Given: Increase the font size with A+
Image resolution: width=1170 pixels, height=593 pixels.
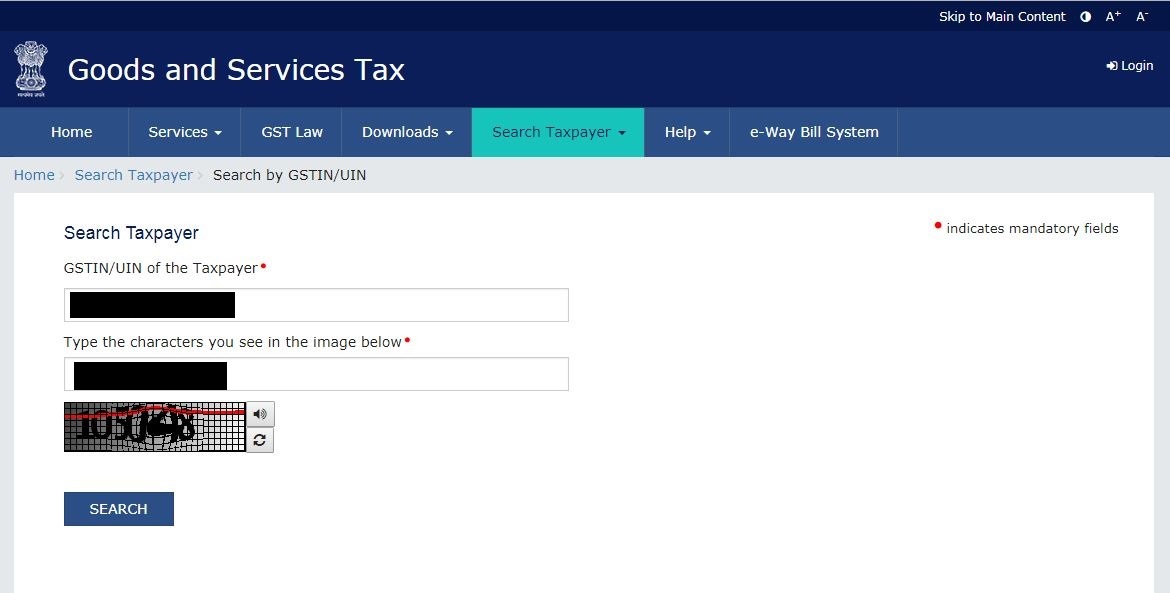Looking at the screenshot, I should coord(1112,16).
